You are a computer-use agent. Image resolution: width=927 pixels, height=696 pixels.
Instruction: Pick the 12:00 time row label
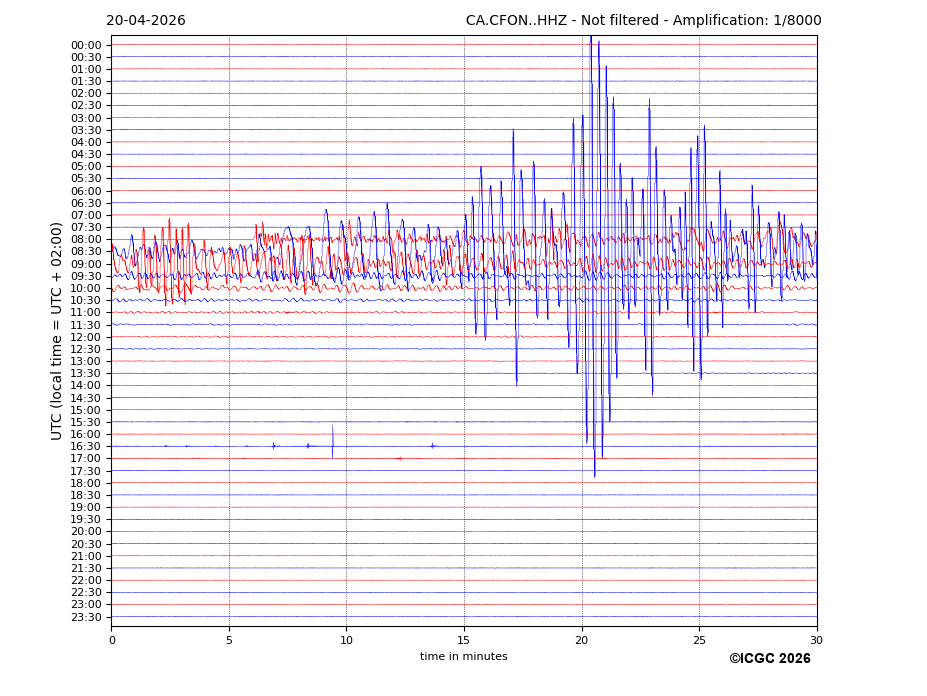point(86,337)
